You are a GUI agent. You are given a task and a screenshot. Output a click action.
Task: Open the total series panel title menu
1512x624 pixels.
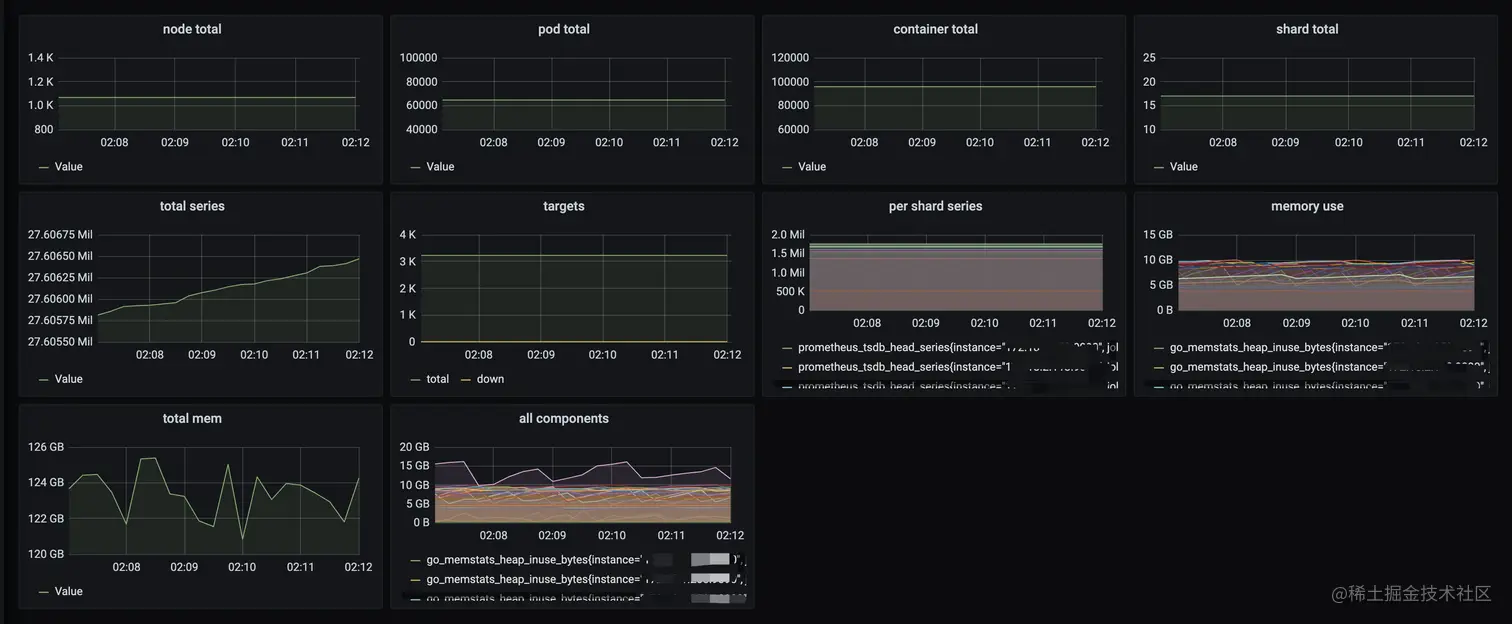(192, 206)
